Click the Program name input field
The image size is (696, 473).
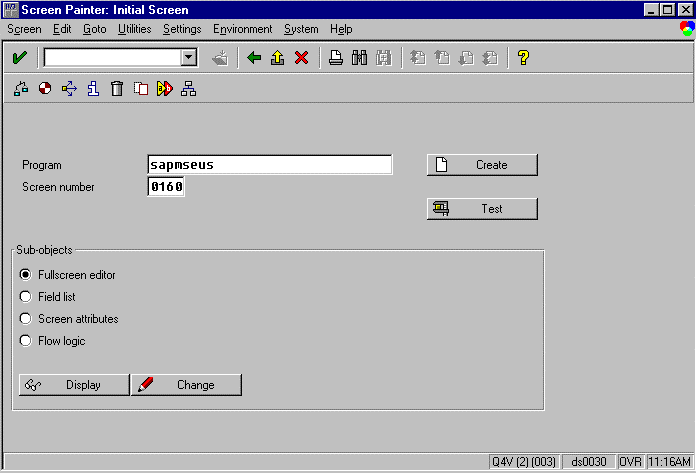pos(269,165)
